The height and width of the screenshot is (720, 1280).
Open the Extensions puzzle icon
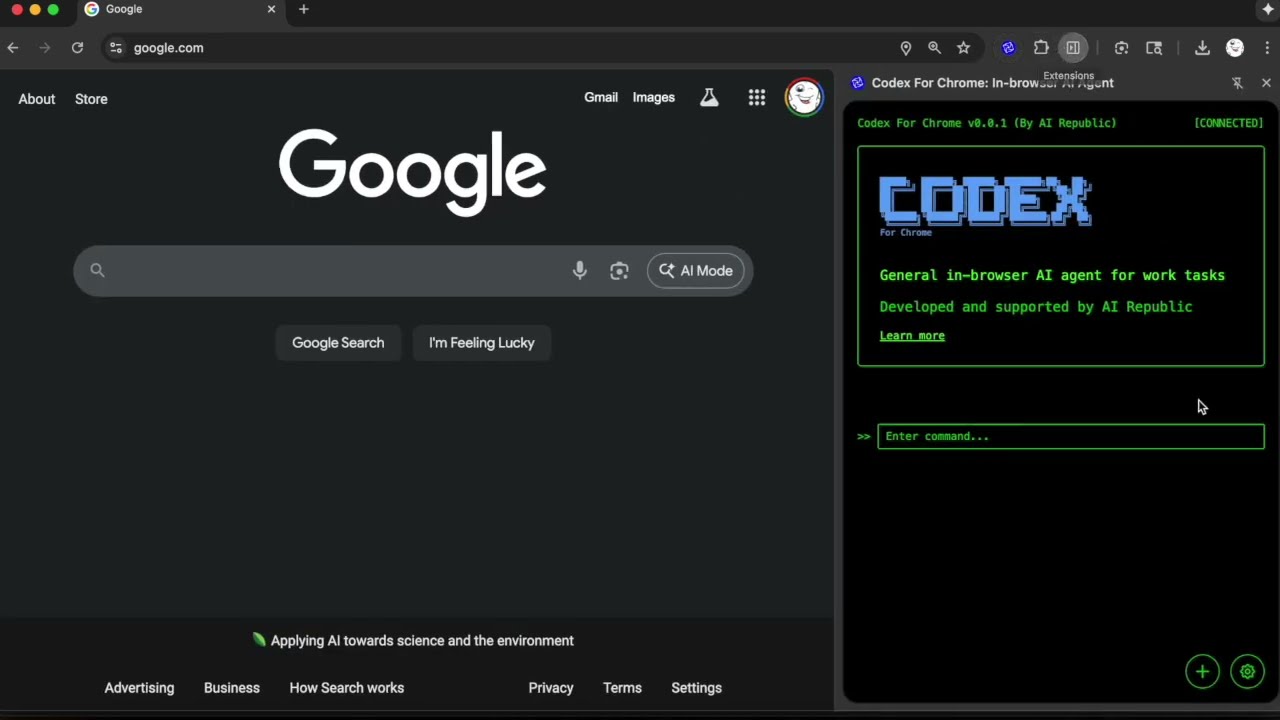[x=1041, y=48]
